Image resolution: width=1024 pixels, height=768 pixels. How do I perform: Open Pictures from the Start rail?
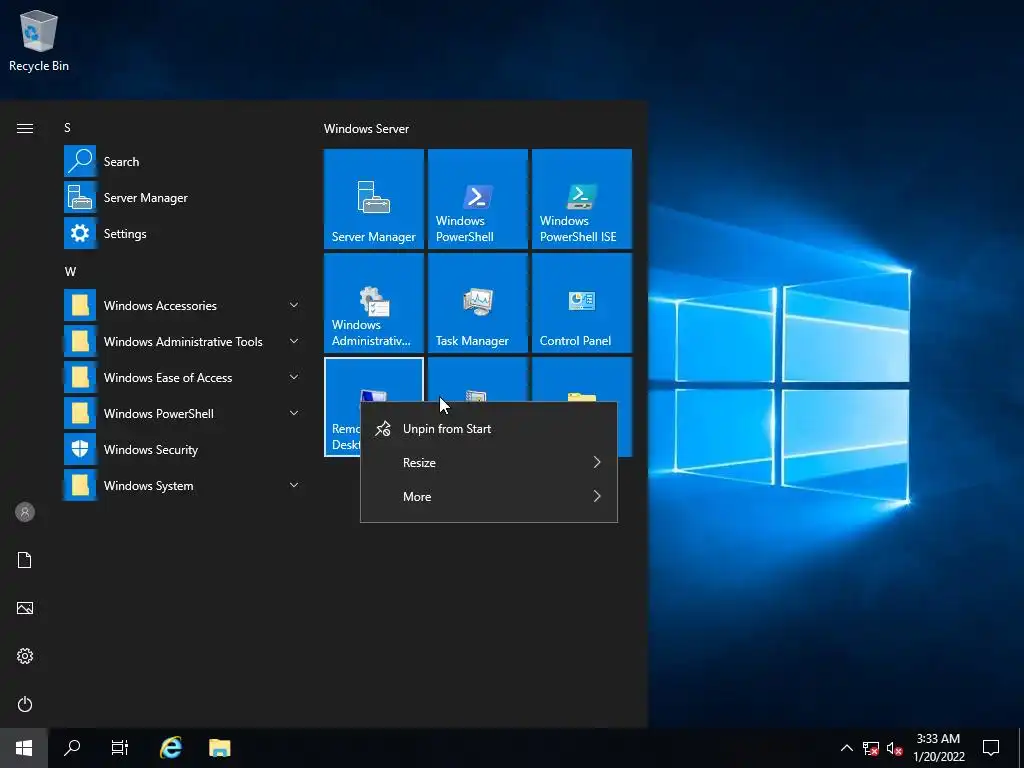click(25, 608)
